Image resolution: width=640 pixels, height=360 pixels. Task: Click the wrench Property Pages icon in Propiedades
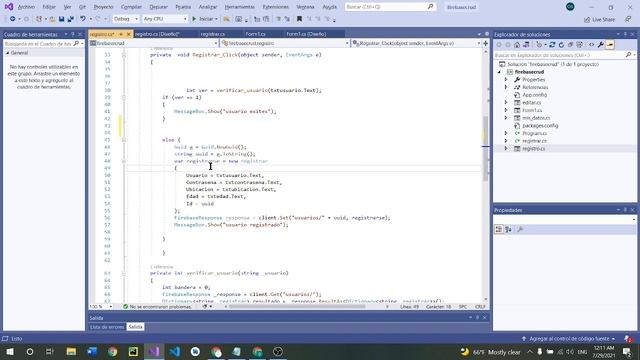point(520,229)
